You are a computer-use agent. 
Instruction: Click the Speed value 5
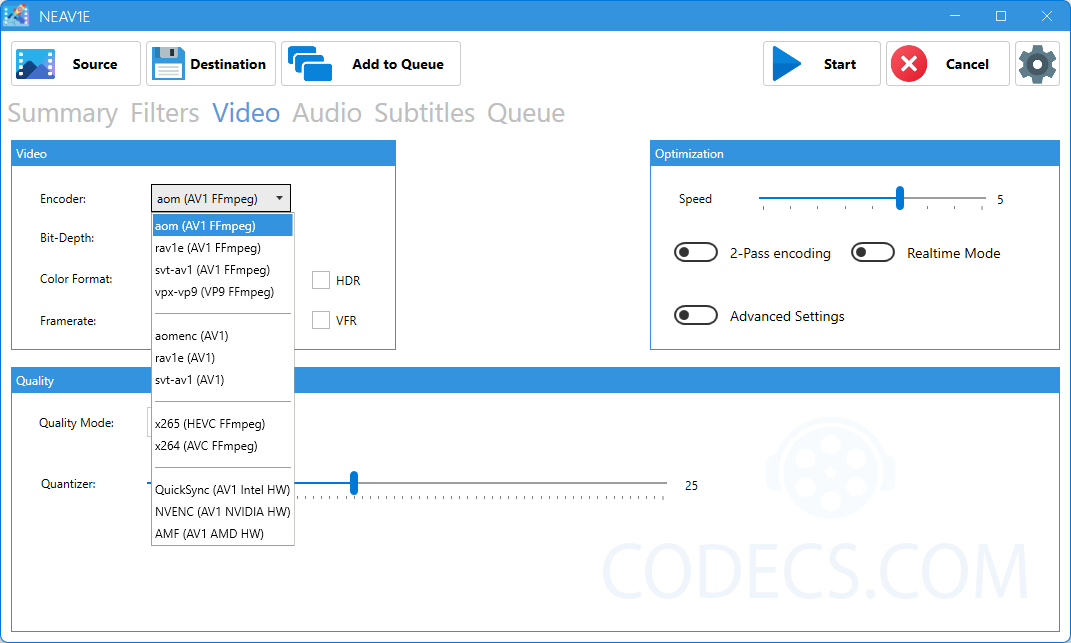click(x=1000, y=200)
